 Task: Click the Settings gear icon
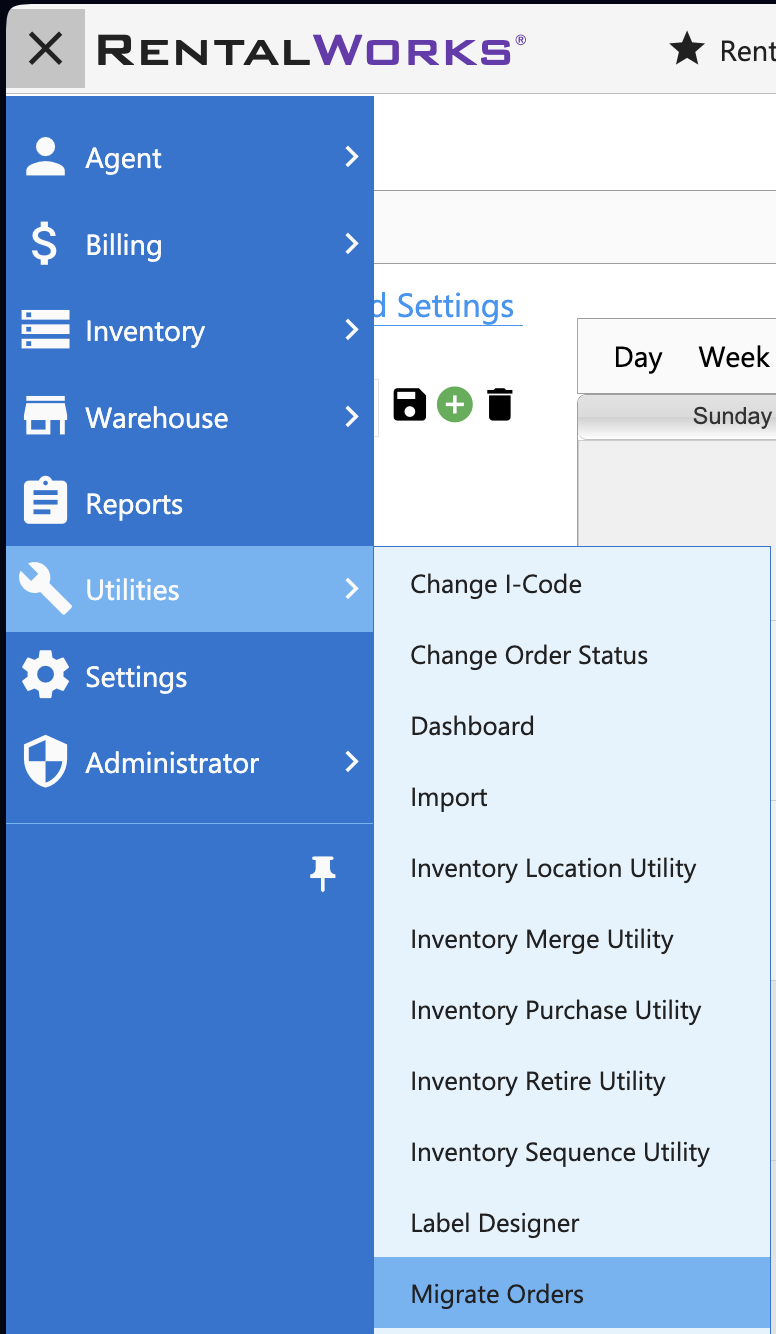[45, 676]
